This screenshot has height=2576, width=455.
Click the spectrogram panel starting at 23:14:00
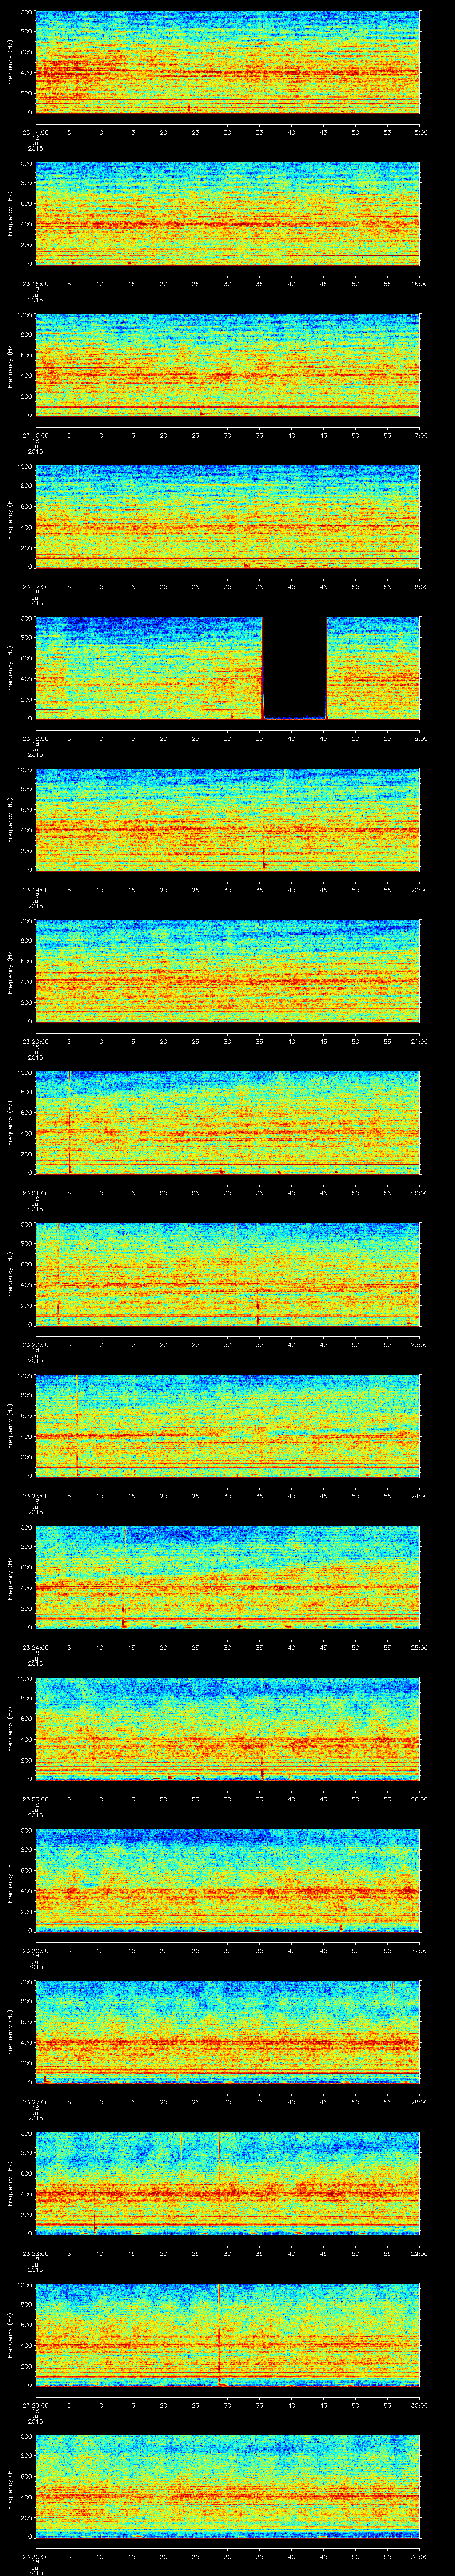pos(227,63)
